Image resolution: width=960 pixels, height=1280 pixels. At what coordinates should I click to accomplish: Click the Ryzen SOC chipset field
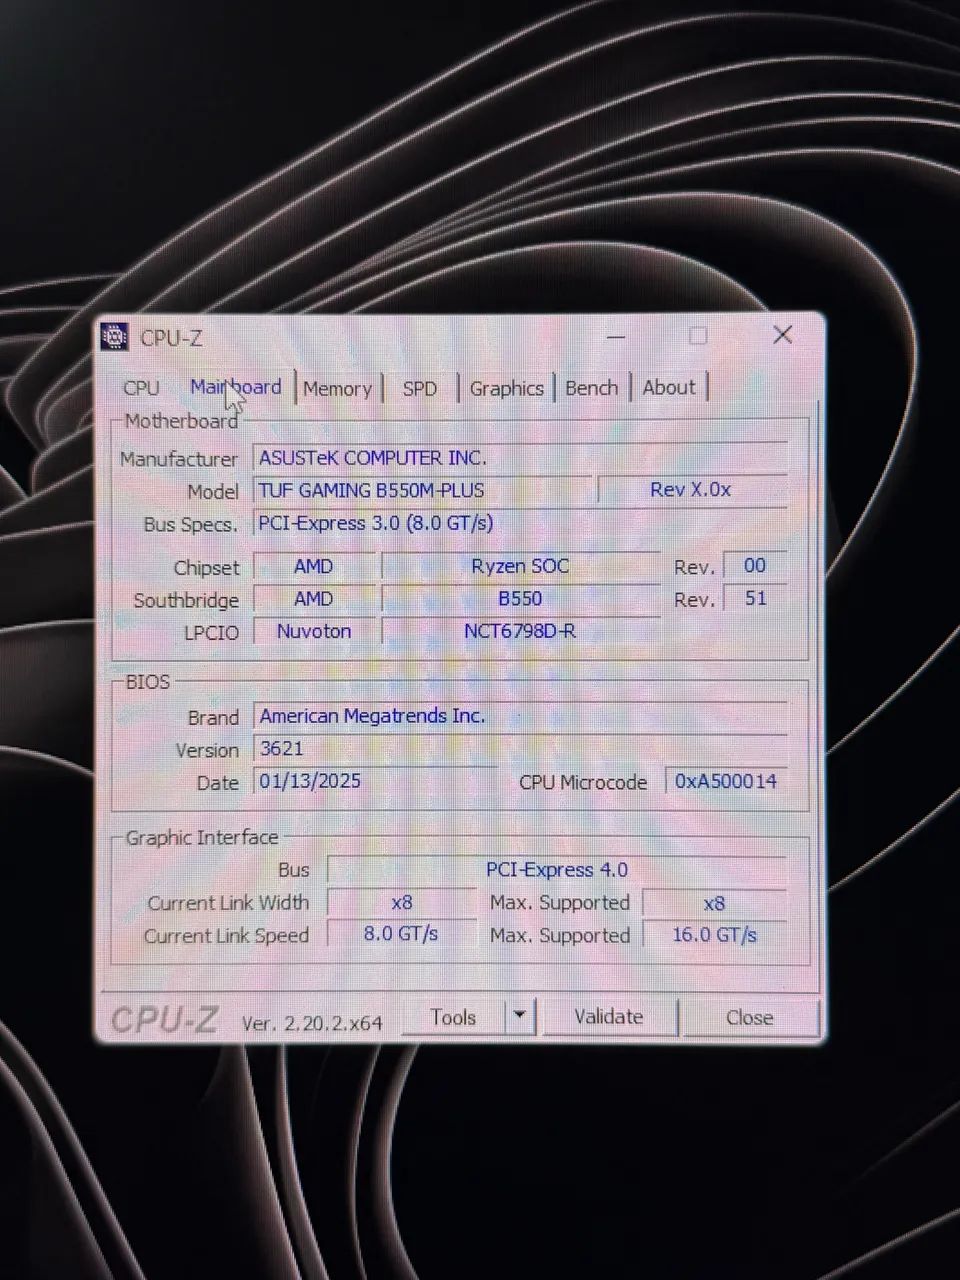click(520, 566)
